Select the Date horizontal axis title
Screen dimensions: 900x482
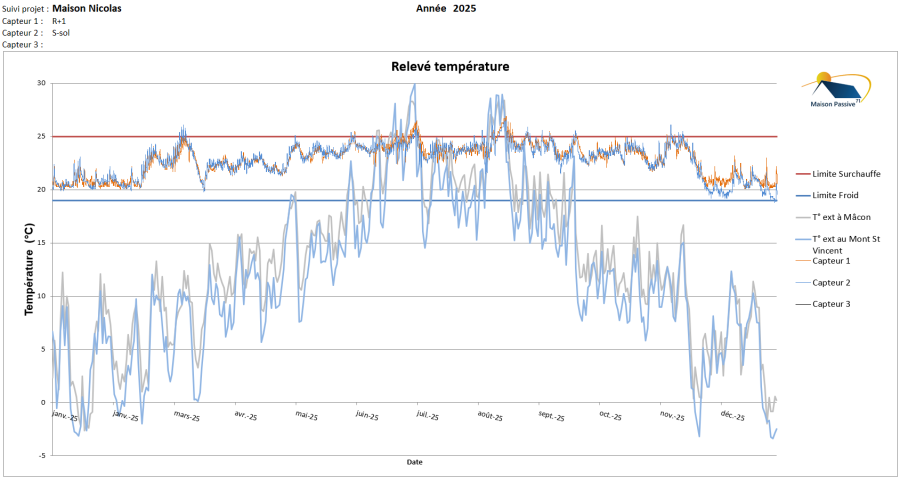pos(414,462)
